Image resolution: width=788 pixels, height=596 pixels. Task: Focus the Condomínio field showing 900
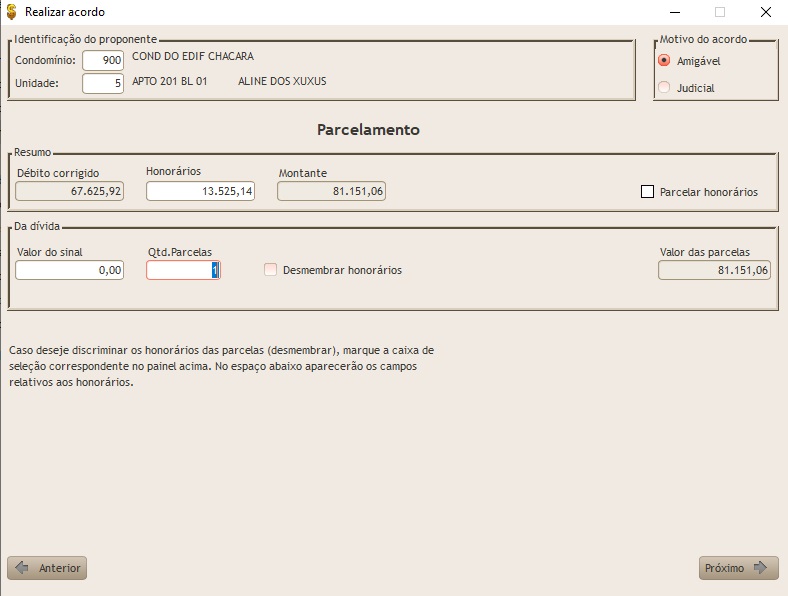click(103, 61)
